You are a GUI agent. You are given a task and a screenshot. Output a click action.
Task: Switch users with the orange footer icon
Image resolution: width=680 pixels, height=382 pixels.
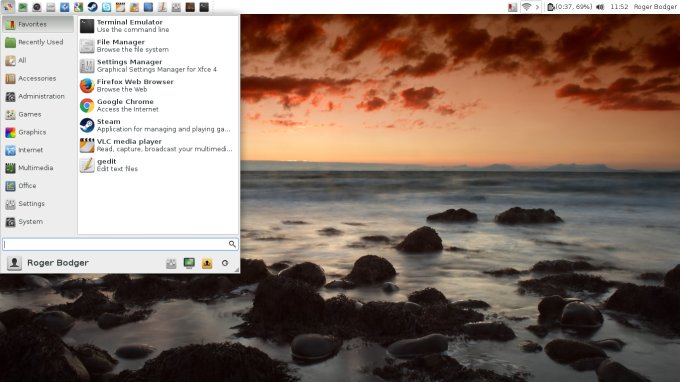click(207, 263)
